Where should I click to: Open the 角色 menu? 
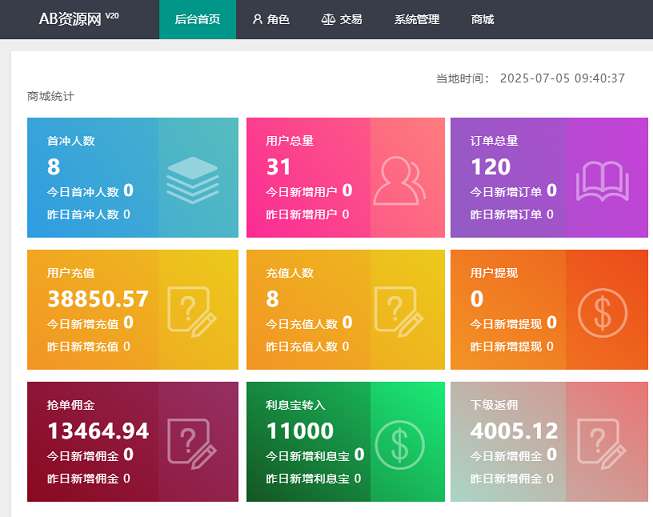271,19
